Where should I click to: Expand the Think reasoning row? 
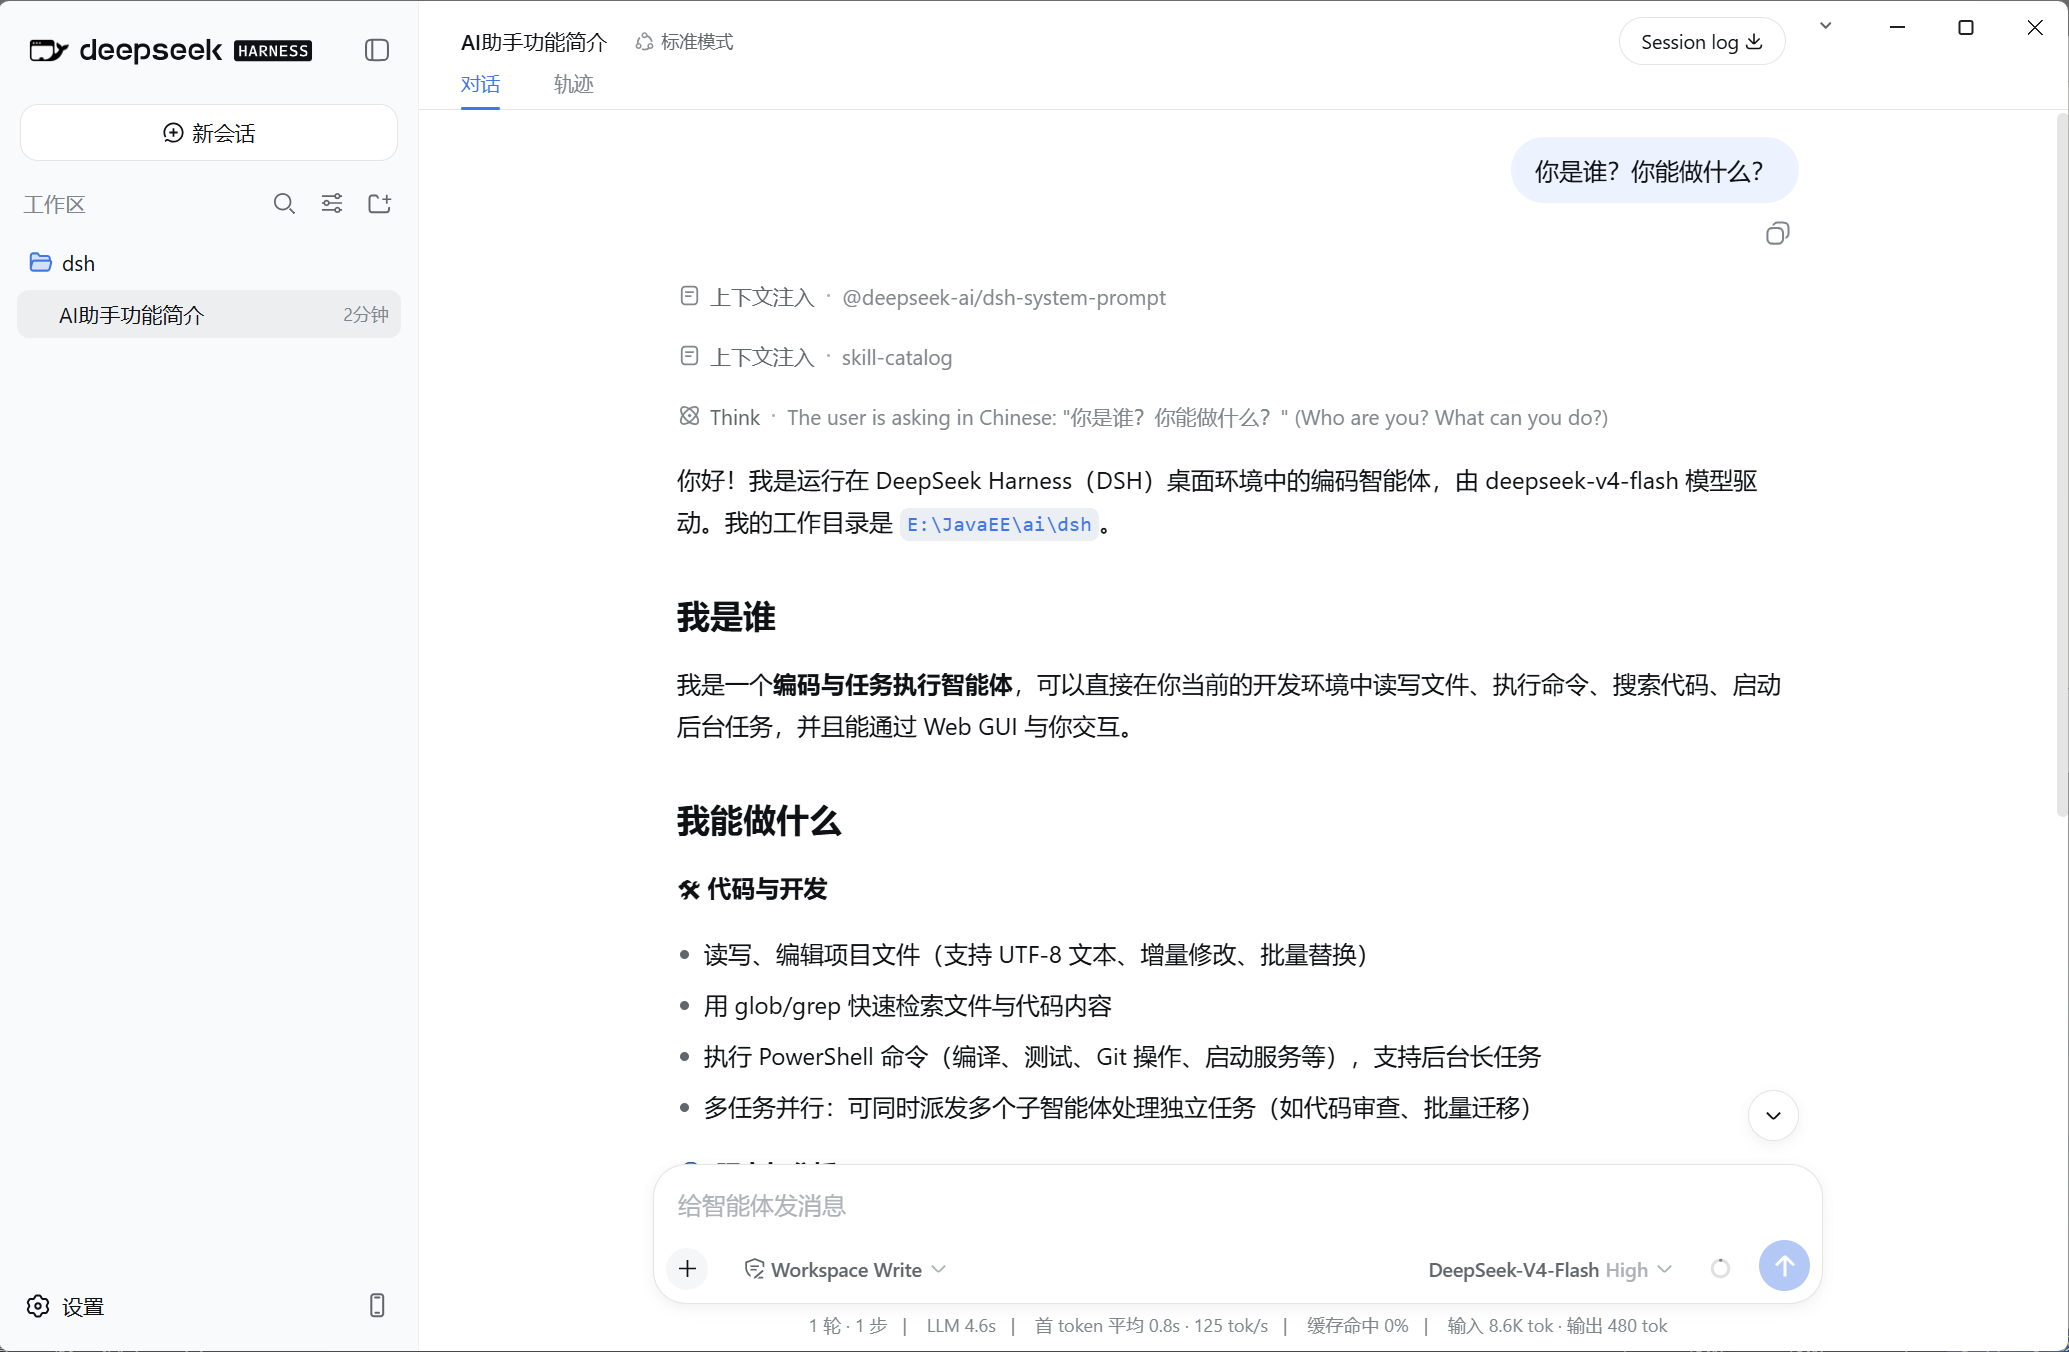pos(1143,417)
